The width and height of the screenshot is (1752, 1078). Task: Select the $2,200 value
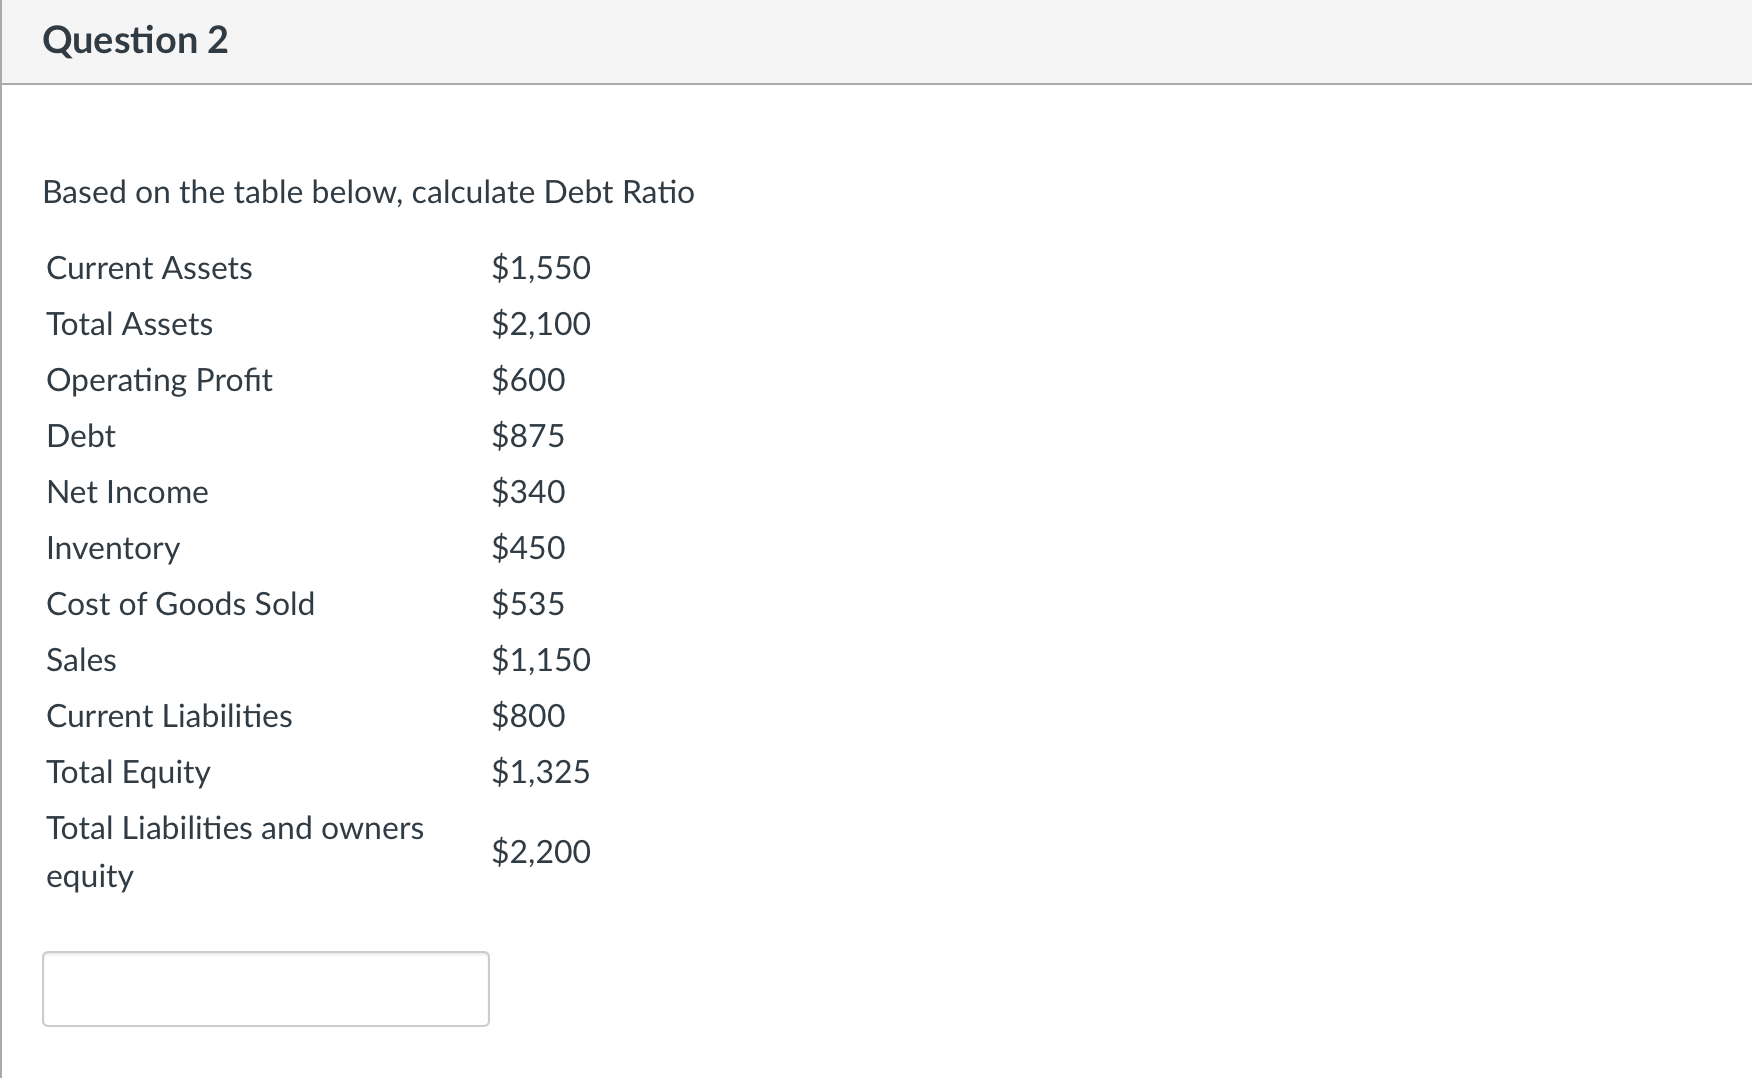[x=540, y=851]
